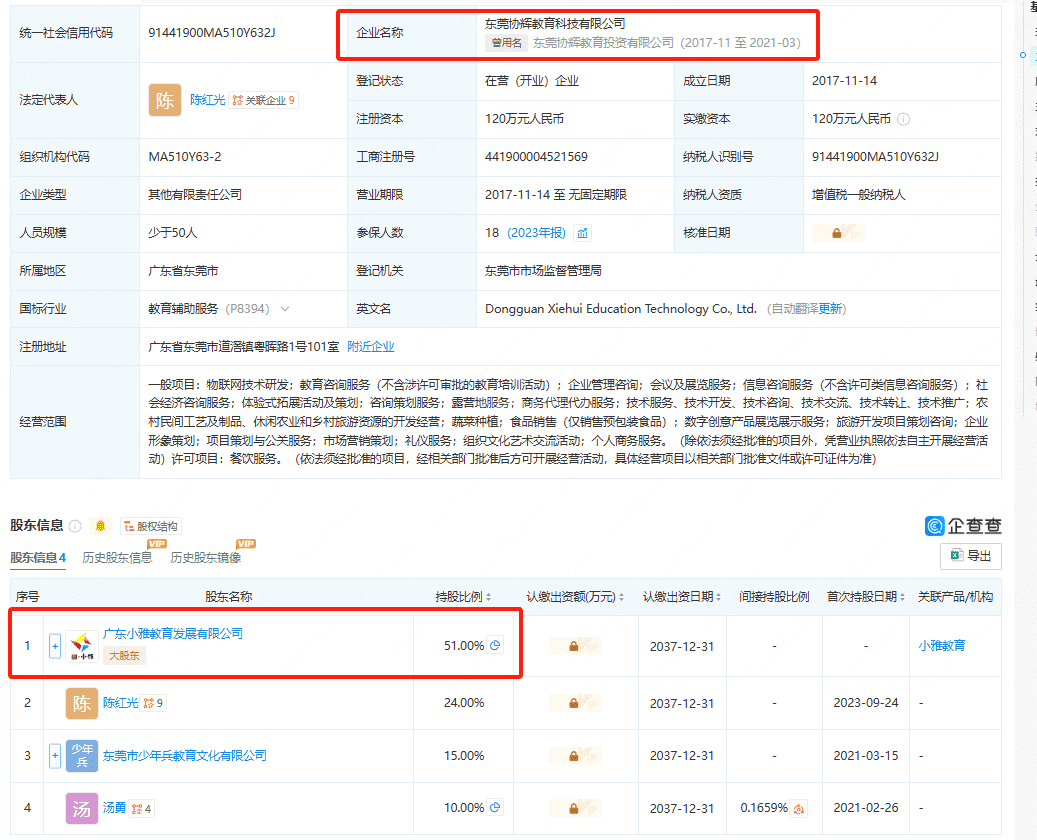
Task: Open shareholder link 东莞市少年兵教育文化有限公司
Action: point(185,755)
